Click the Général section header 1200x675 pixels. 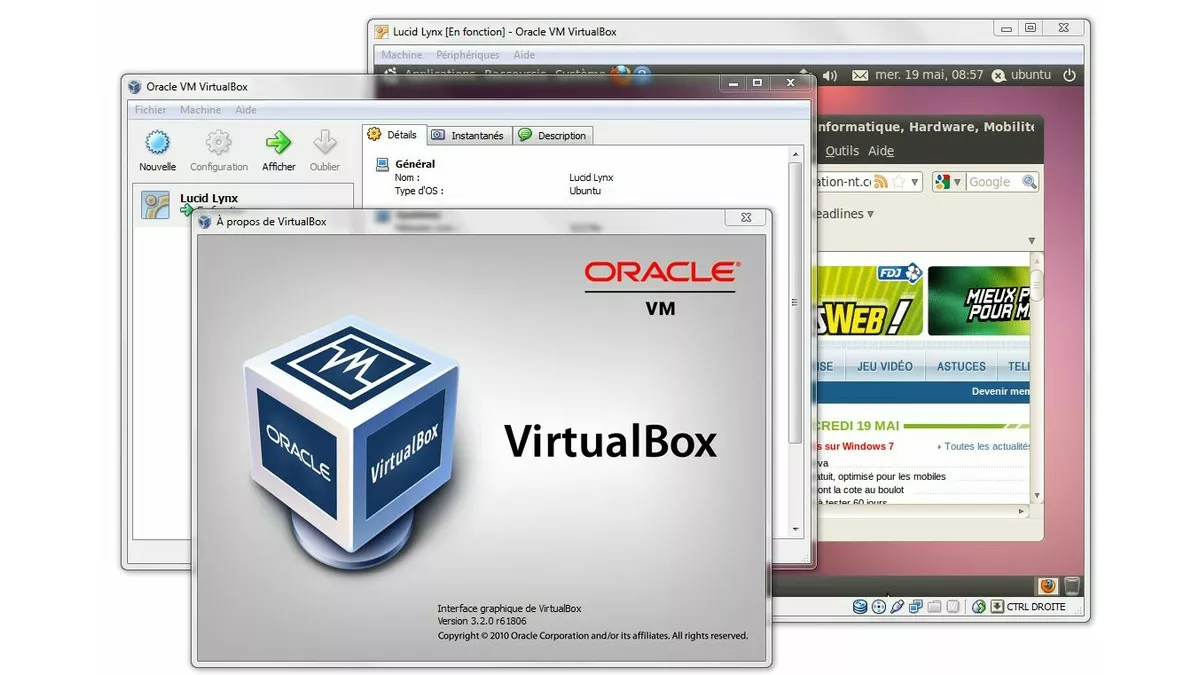pos(415,164)
